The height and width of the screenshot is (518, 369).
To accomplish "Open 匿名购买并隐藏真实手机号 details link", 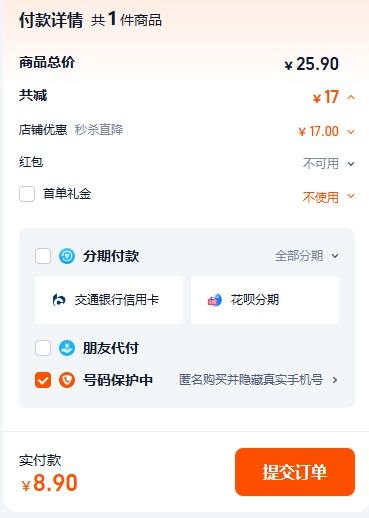I will [x=258, y=380].
